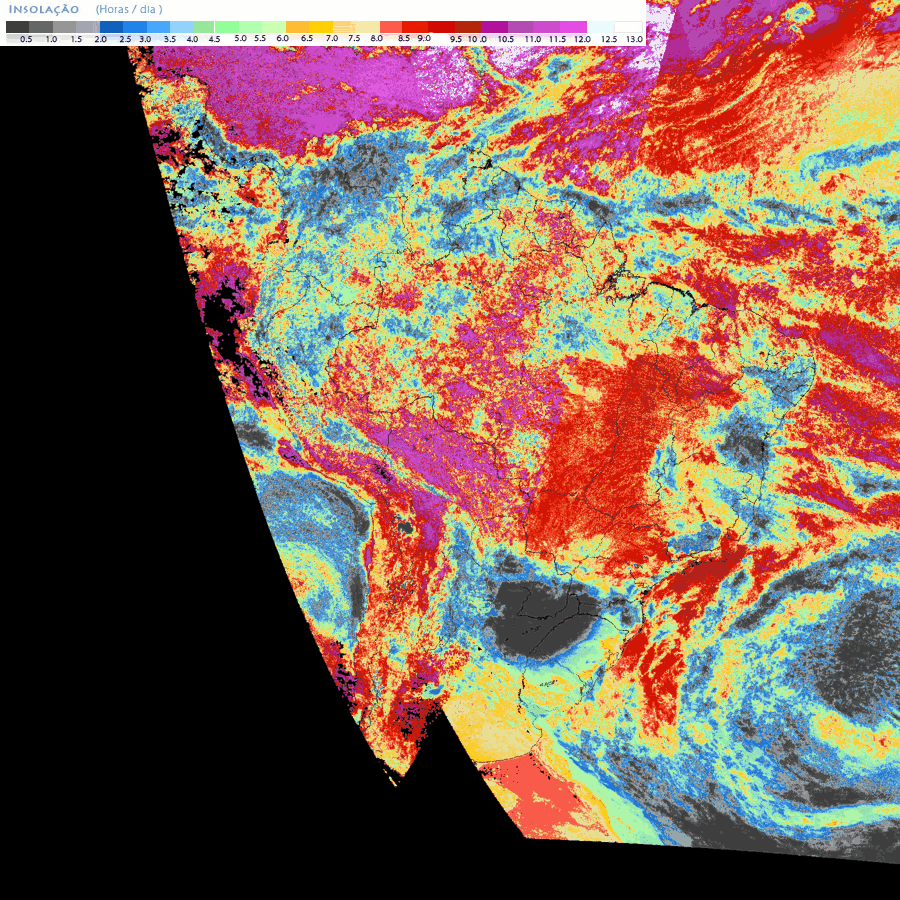Select the darkest gray swatch above 0.5

tap(17, 27)
